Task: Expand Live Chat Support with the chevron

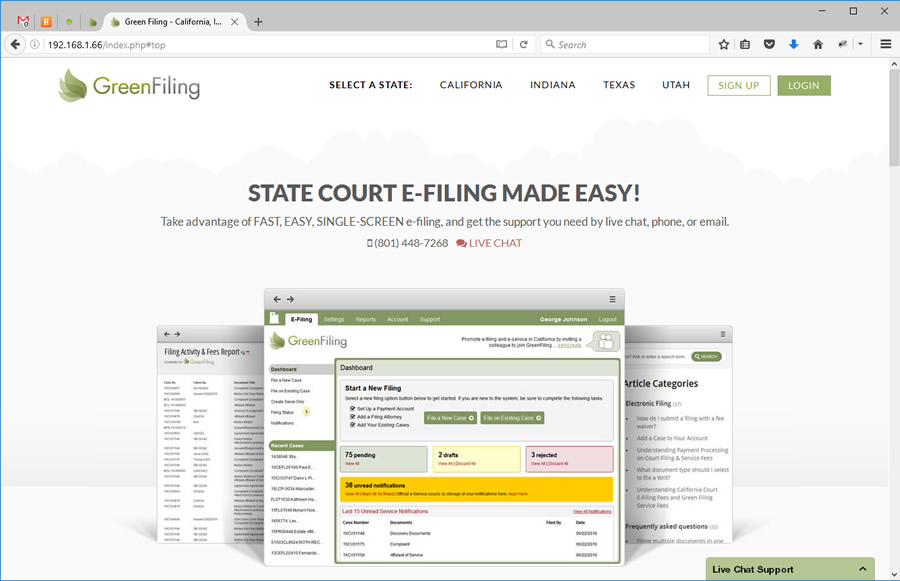Action: [x=862, y=569]
